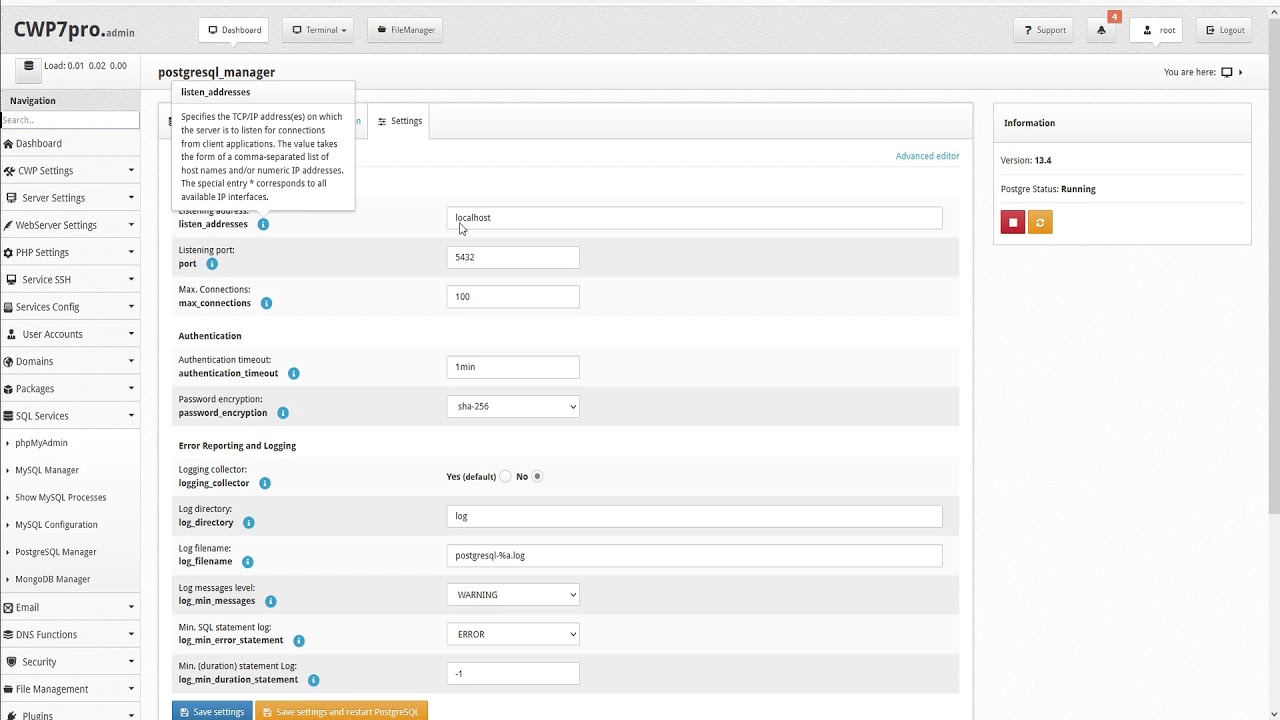Screen dimensions: 1280x720
Task: Click info icon next to password_encryption
Action: pyautogui.click(x=283, y=413)
